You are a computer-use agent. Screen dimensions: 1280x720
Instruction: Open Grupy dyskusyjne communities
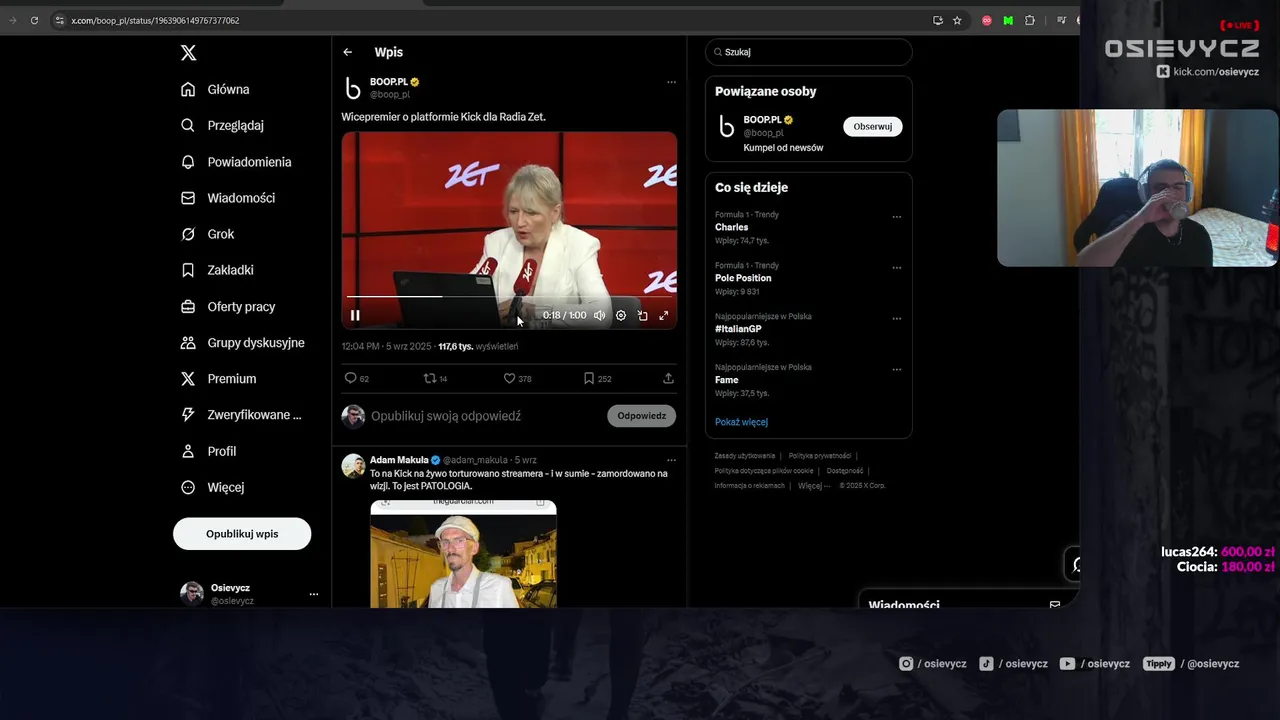[x=242, y=342]
